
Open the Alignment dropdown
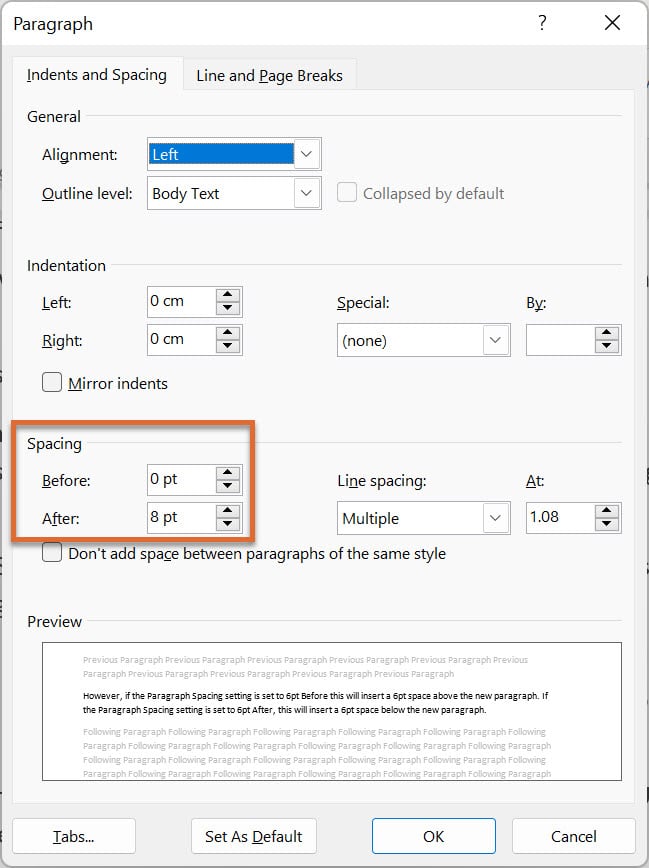click(307, 154)
